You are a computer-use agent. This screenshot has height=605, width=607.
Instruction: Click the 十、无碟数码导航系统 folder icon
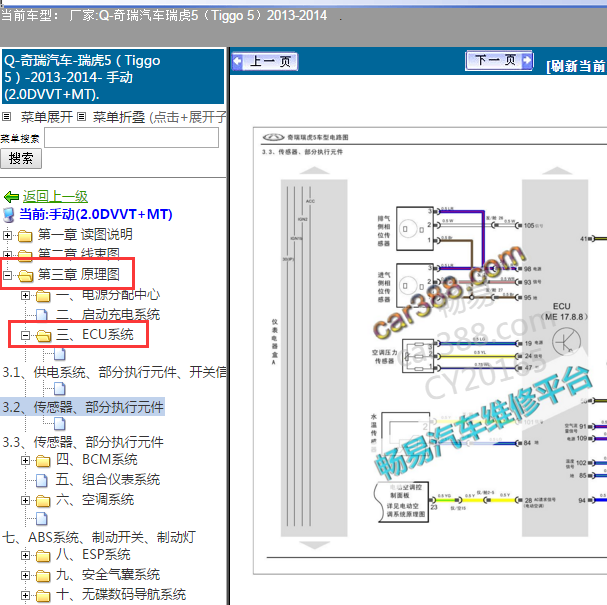(x=43, y=596)
